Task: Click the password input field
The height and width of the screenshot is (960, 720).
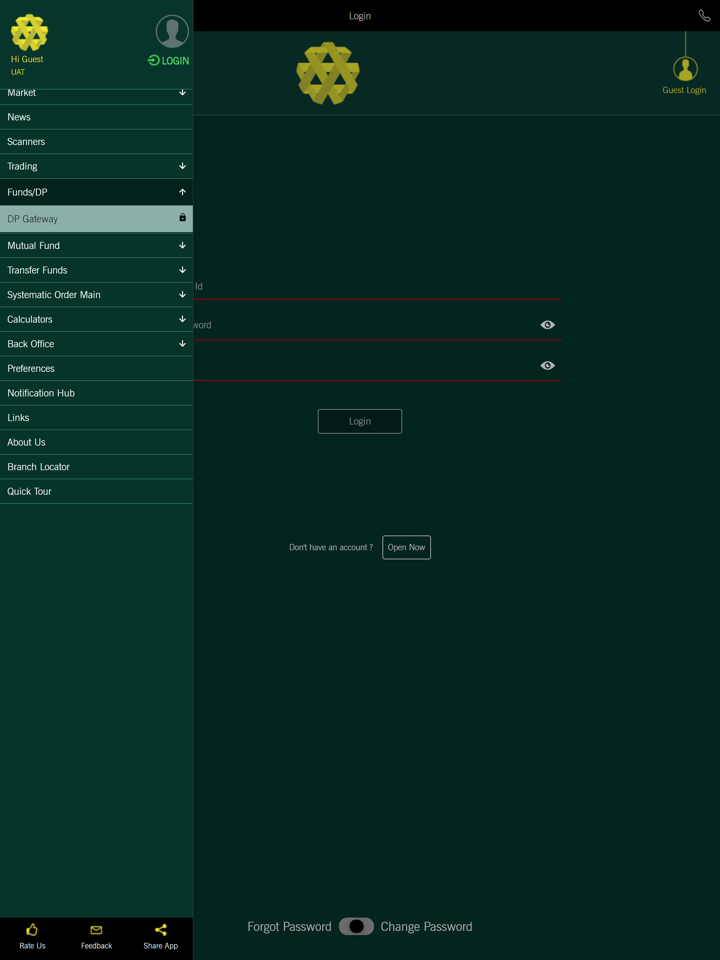Action: (x=370, y=325)
